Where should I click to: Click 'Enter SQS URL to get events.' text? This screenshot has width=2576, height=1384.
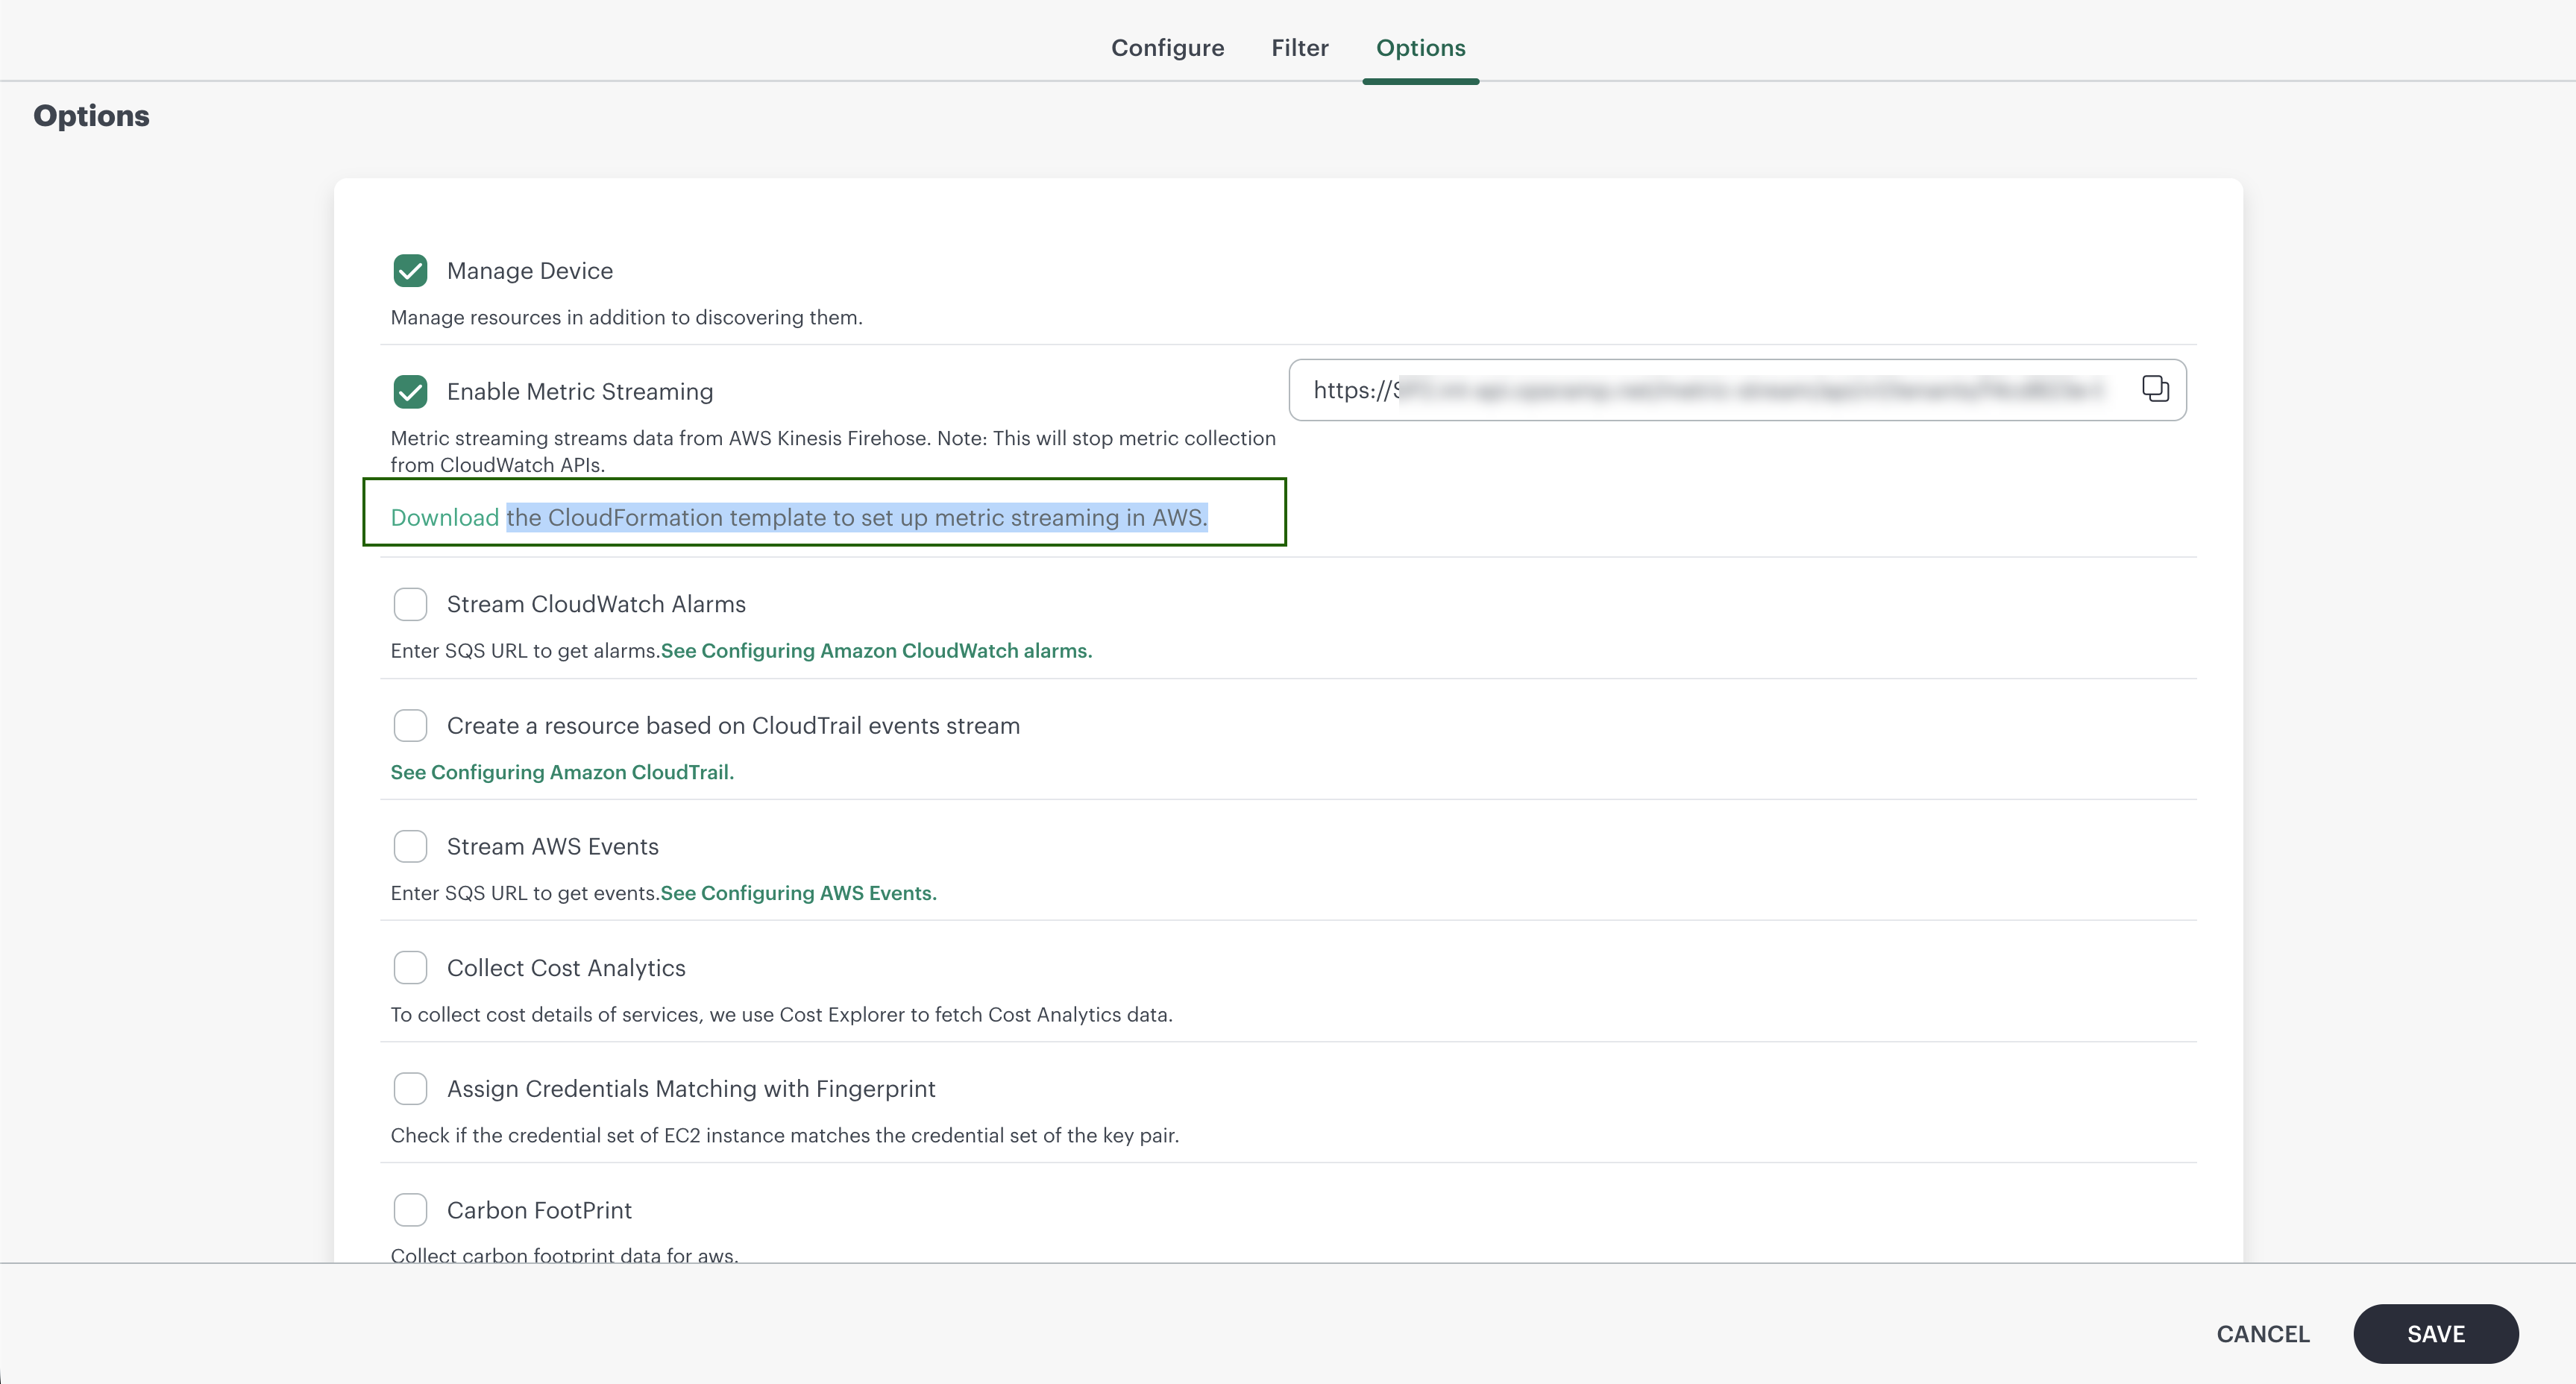point(525,893)
